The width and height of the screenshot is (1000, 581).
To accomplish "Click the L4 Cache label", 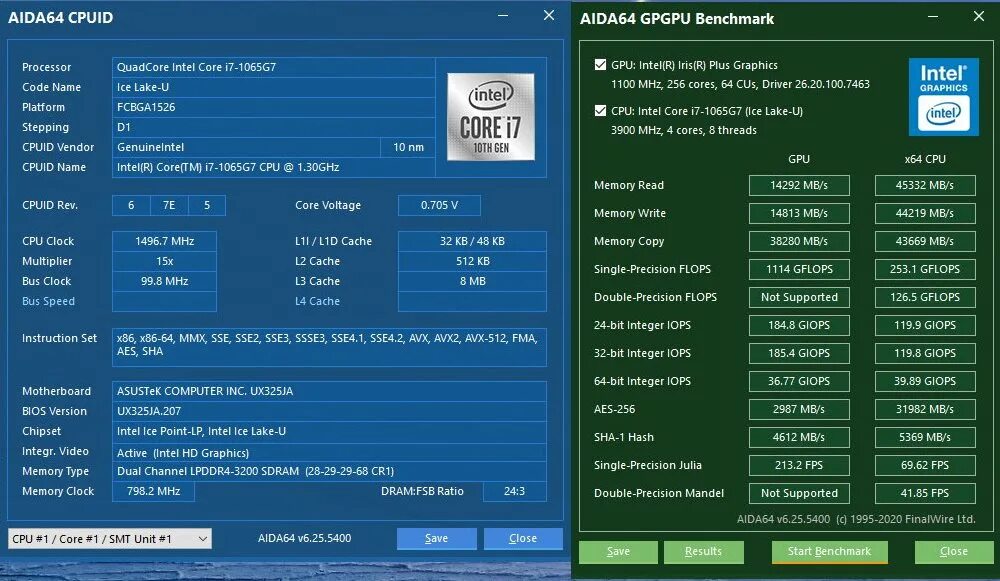I will [x=318, y=301].
